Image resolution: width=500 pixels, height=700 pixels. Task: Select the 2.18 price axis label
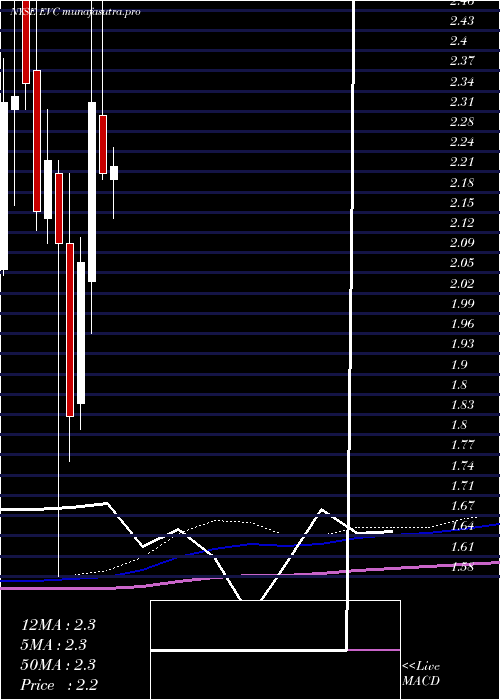(462, 182)
